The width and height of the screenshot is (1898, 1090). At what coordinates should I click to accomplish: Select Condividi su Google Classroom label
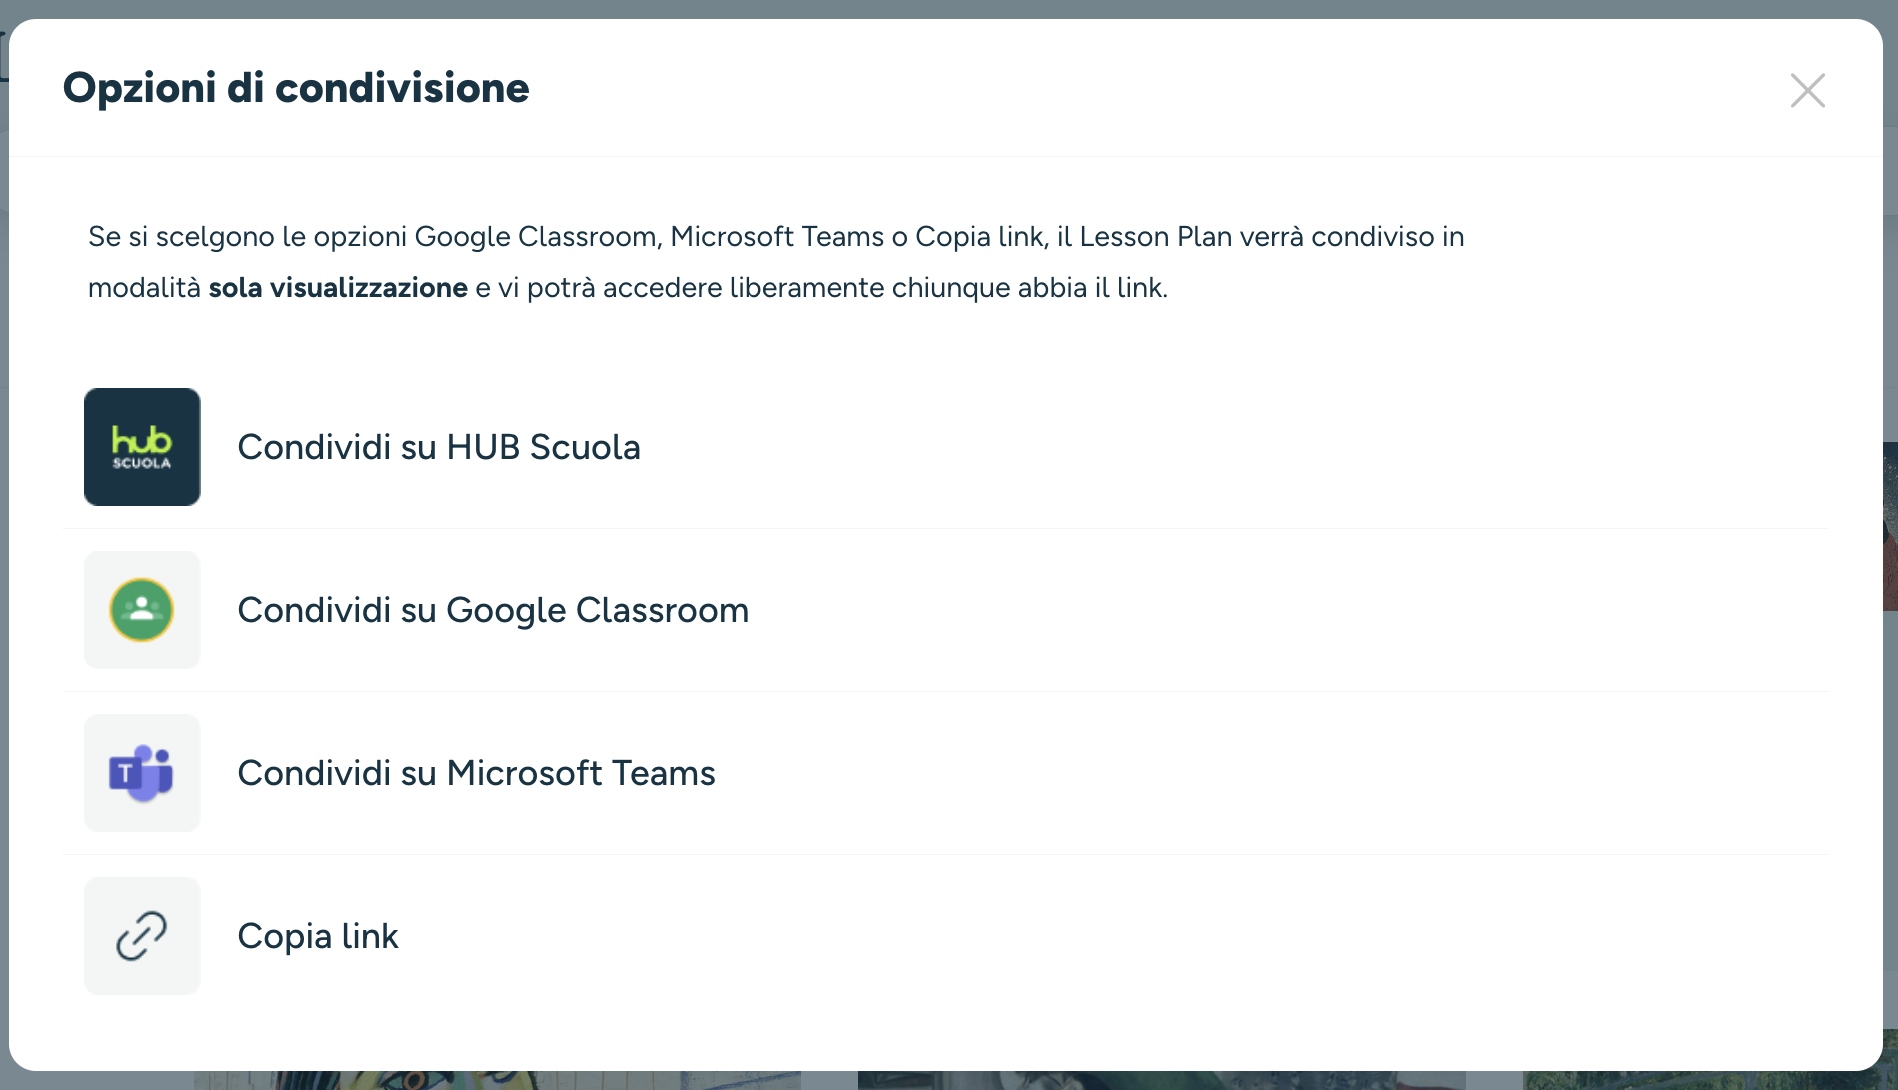(493, 610)
